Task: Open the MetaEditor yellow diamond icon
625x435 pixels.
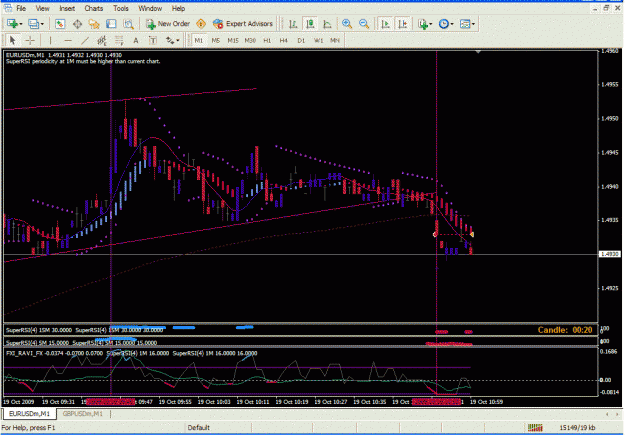Action: tap(201, 24)
